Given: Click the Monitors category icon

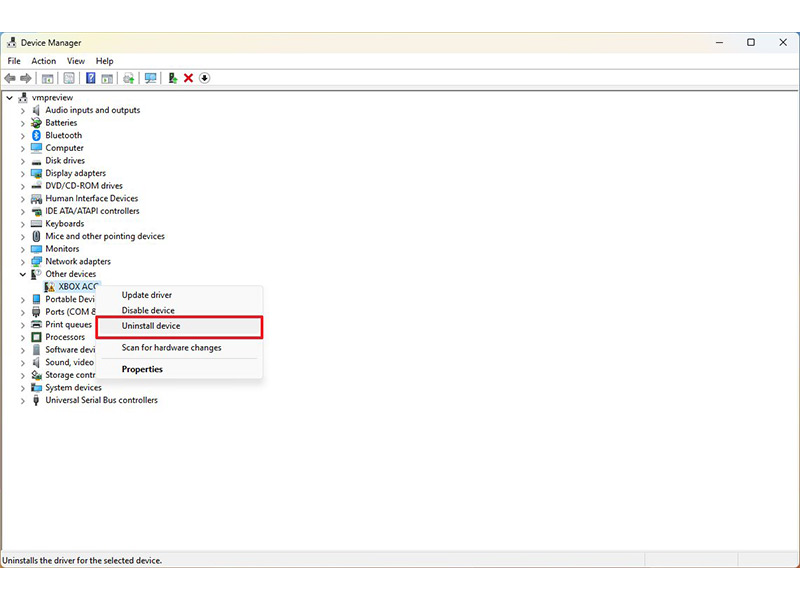Looking at the screenshot, I should [36, 249].
